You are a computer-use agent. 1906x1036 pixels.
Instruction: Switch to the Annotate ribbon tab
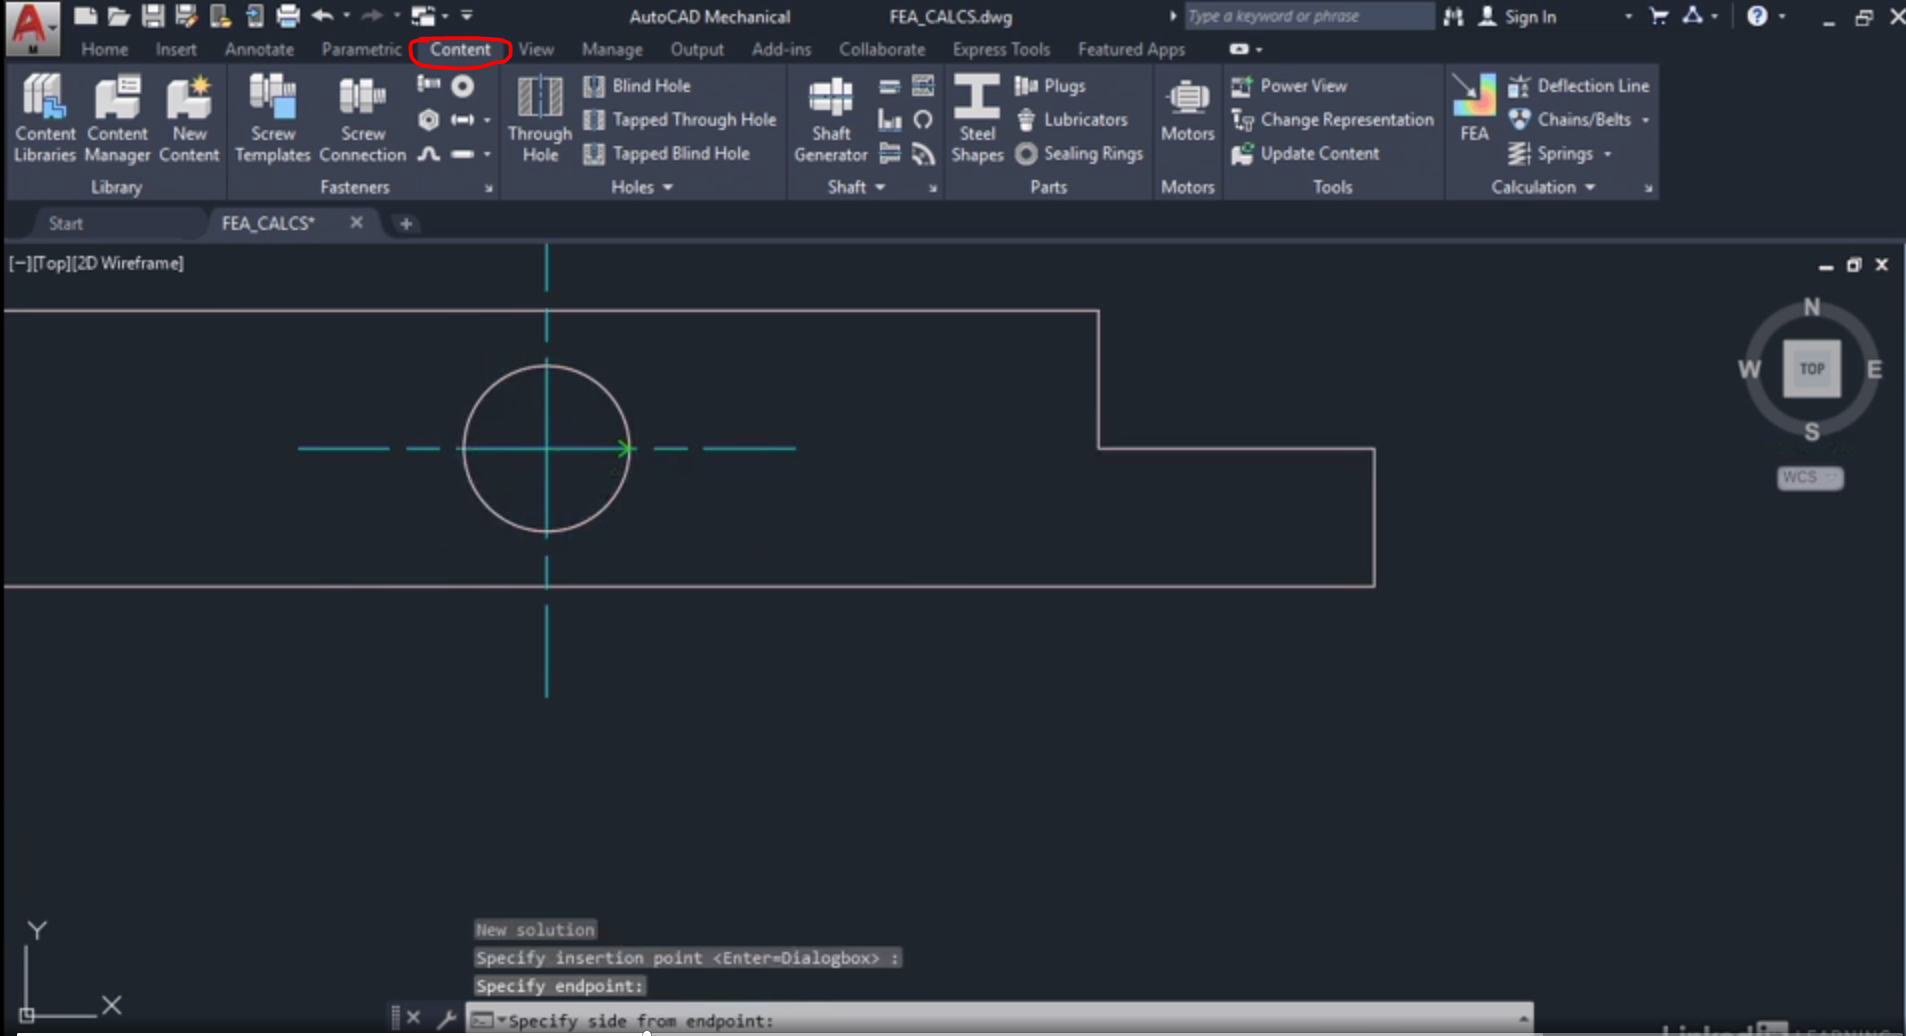(259, 49)
